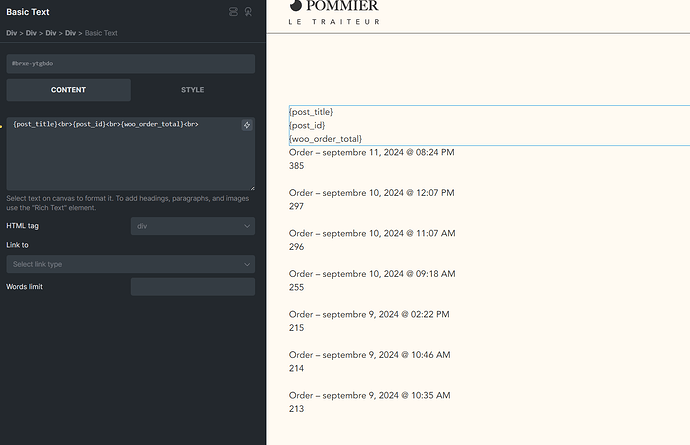Click order septembre 9, 2024 @ 10:35 AM
Screen dimensions: 690x445
tap(370, 395)
